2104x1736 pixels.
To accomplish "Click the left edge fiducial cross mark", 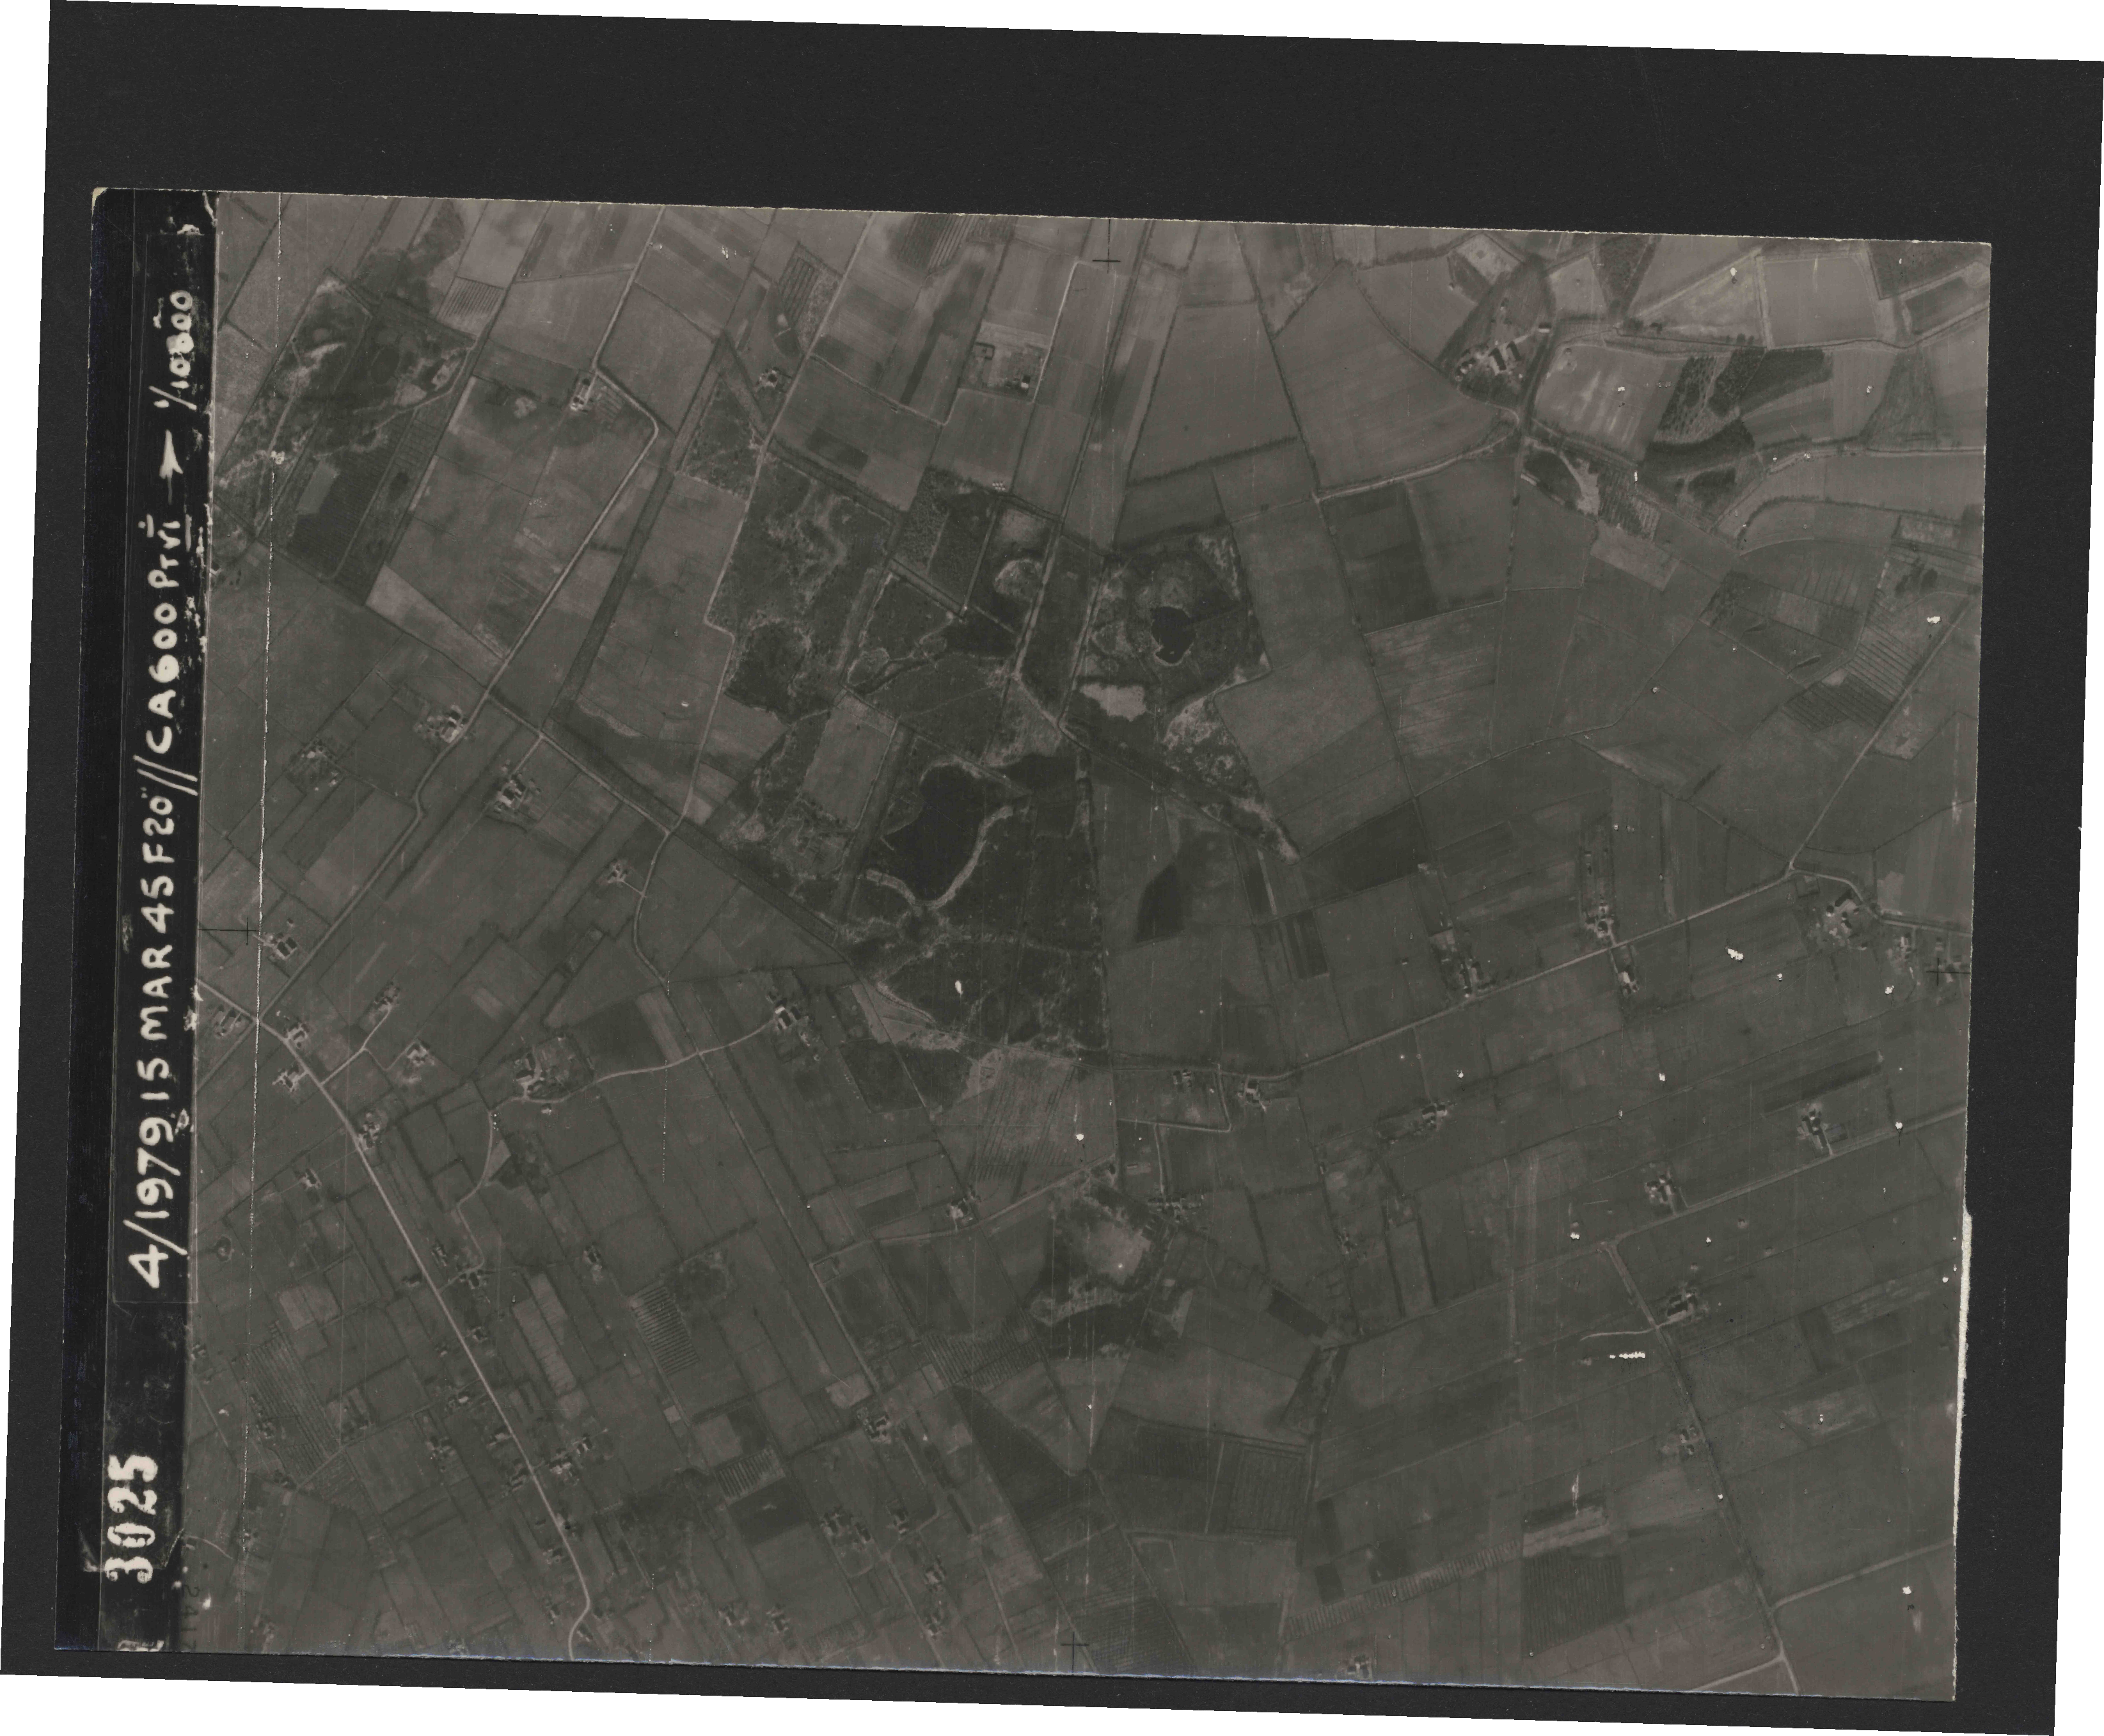I will tap(248, 931).
